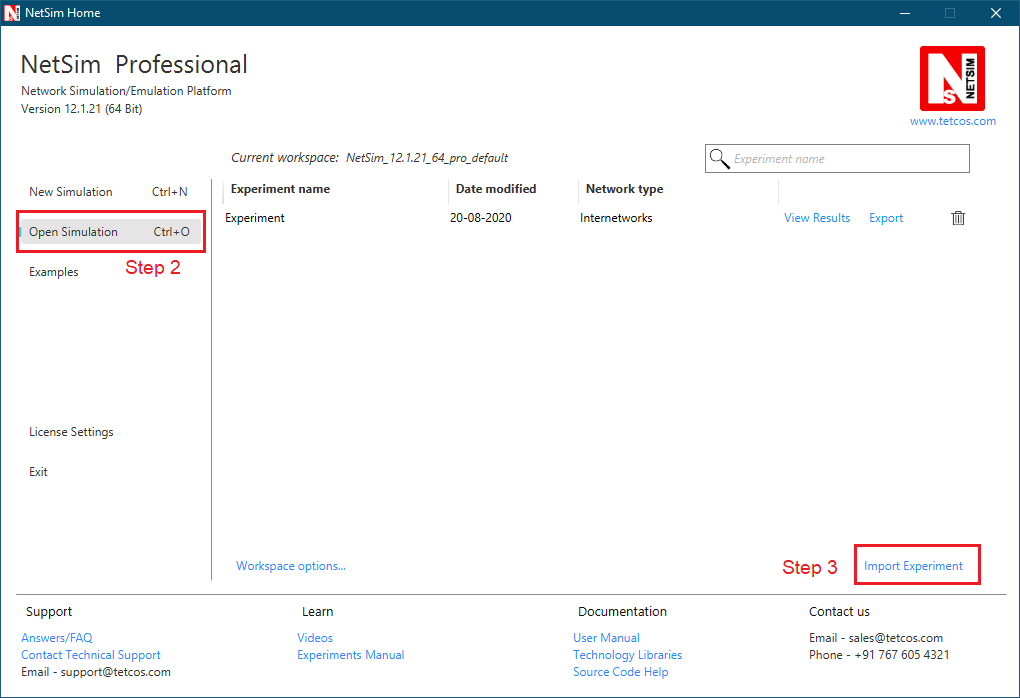Sort by Date modified column header

pos(496,189)
